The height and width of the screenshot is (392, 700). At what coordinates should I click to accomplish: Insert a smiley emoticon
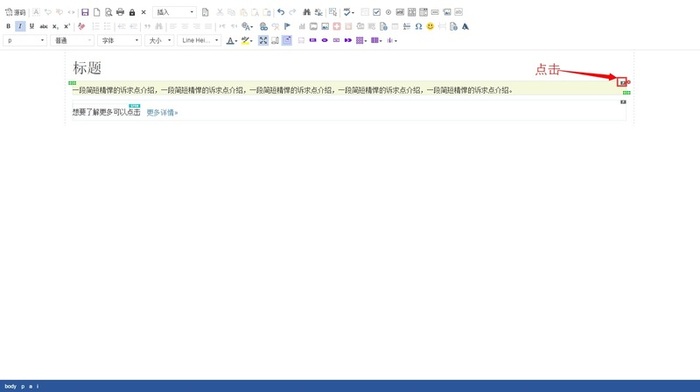430,26
